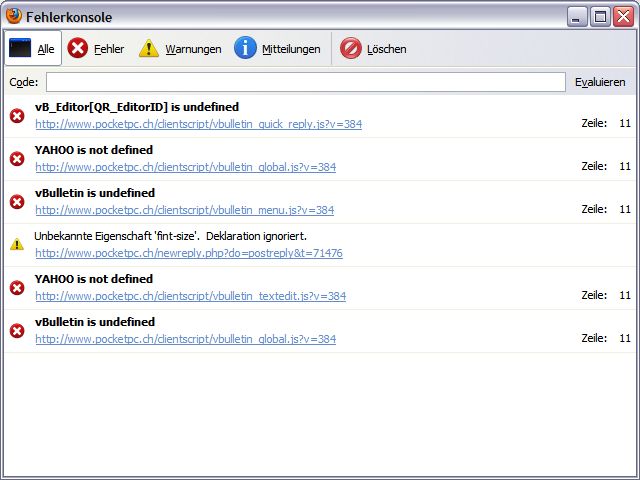The width and height of the screenshot is (640, 480).
Task: Select 'Unbekannte Eigenschaft fint-size' warning text
Action: coord(170,236)
